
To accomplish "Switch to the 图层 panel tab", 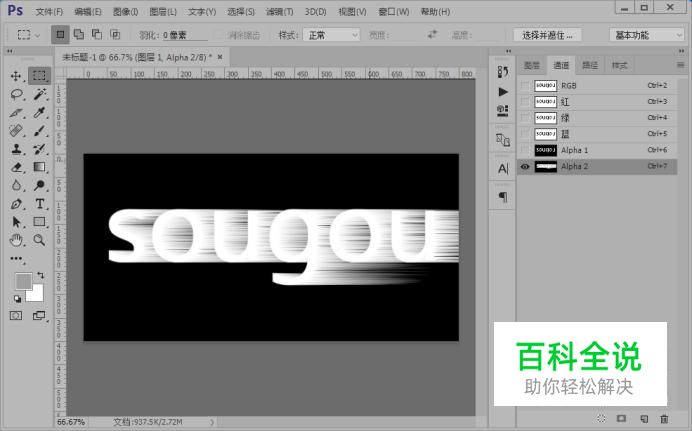I will [532, 66].
